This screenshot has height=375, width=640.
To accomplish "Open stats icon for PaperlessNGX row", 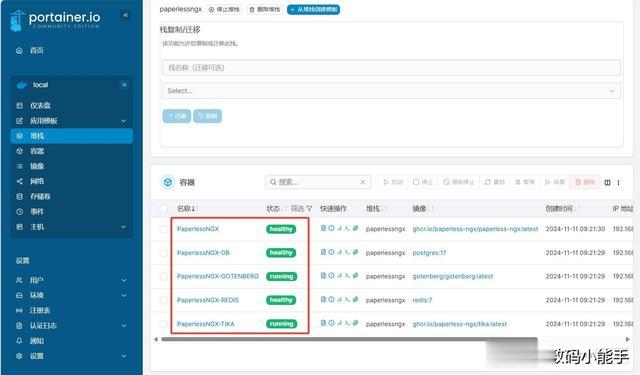I will tap(339, 228).
